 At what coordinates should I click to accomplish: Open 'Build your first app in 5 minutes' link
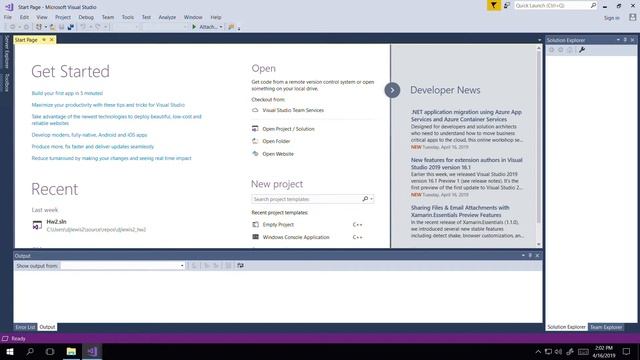67,93
